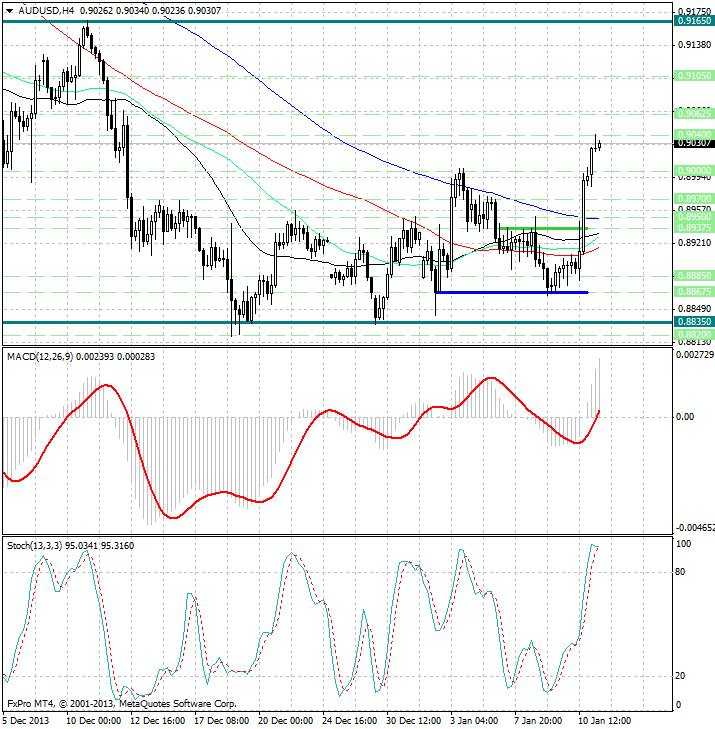
Task: Select the 0.91050 price level label
Action: tap(694, 75)
